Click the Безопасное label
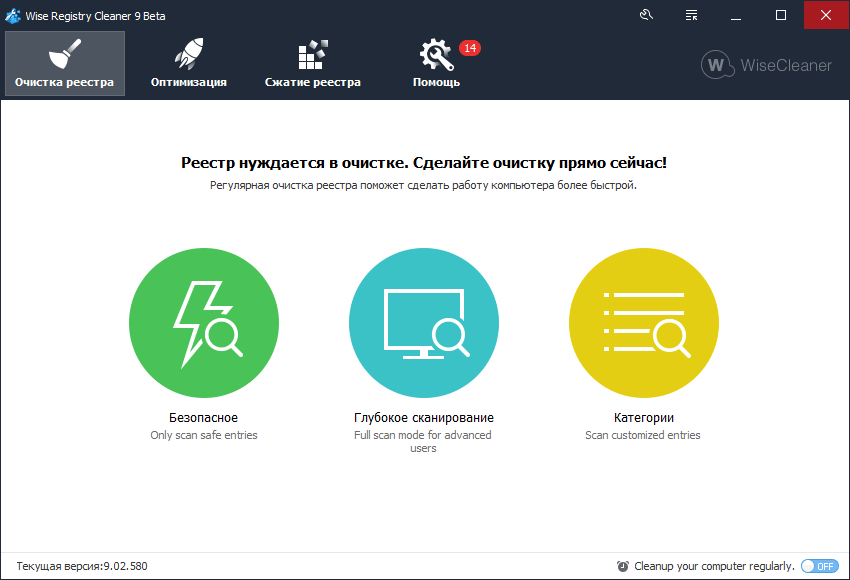The image size is (850, 580). pyautogui.click(x=203, y=418)
